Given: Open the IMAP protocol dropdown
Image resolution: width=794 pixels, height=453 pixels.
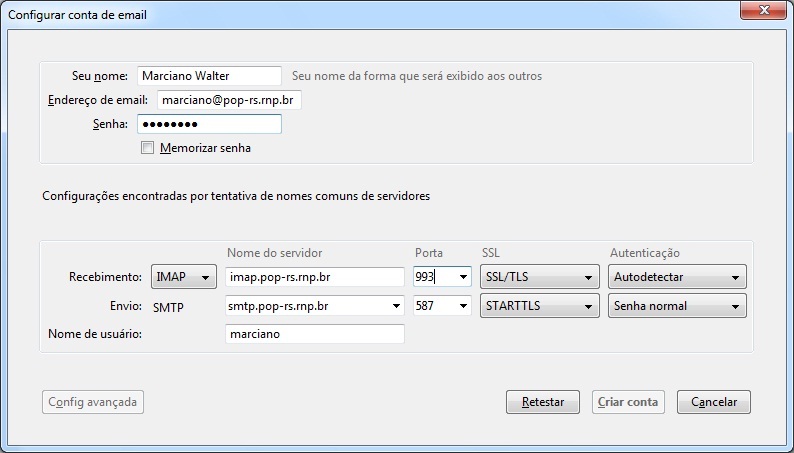Looking at the screenshot, I should 184,277.
